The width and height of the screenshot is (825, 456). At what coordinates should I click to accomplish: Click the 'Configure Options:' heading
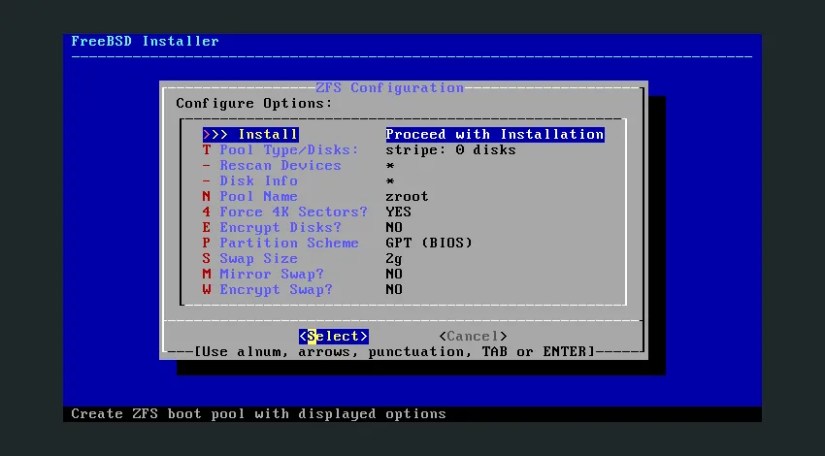pyautogui.click(x=254, y=104)
